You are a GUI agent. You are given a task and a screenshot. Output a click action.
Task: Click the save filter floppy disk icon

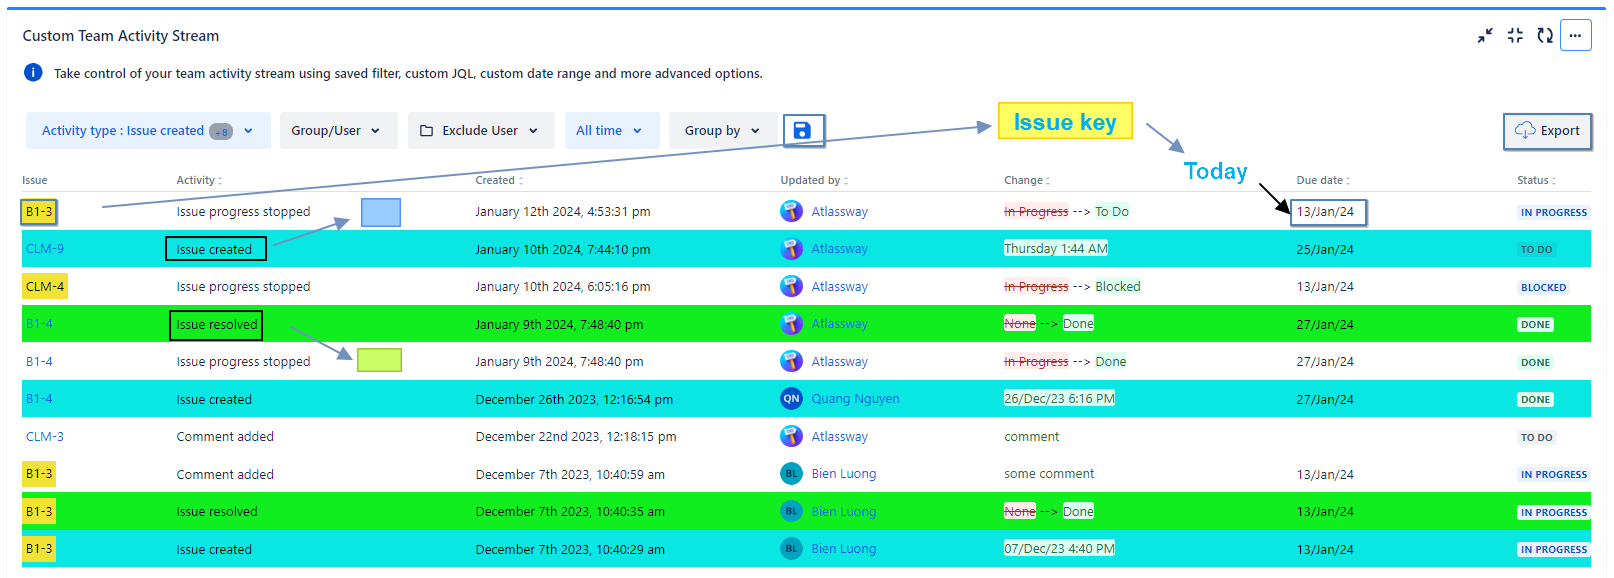tap(802, 131)
